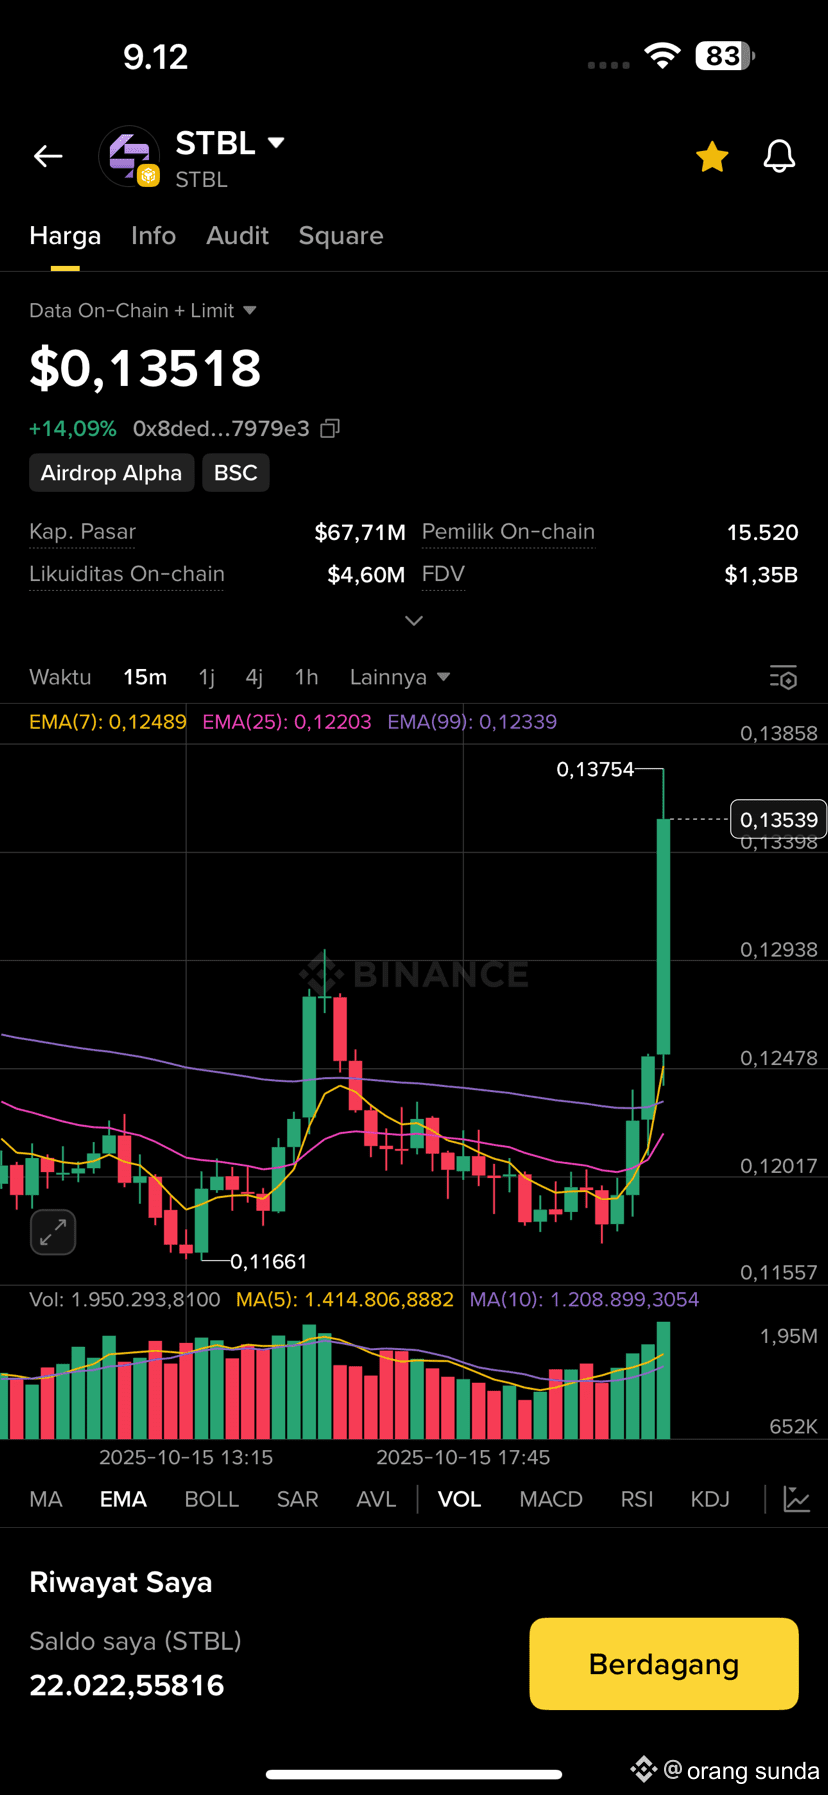Tap the EMA(7) legend value
Viewport: 828px width, 1795px height.
point(108,722)
